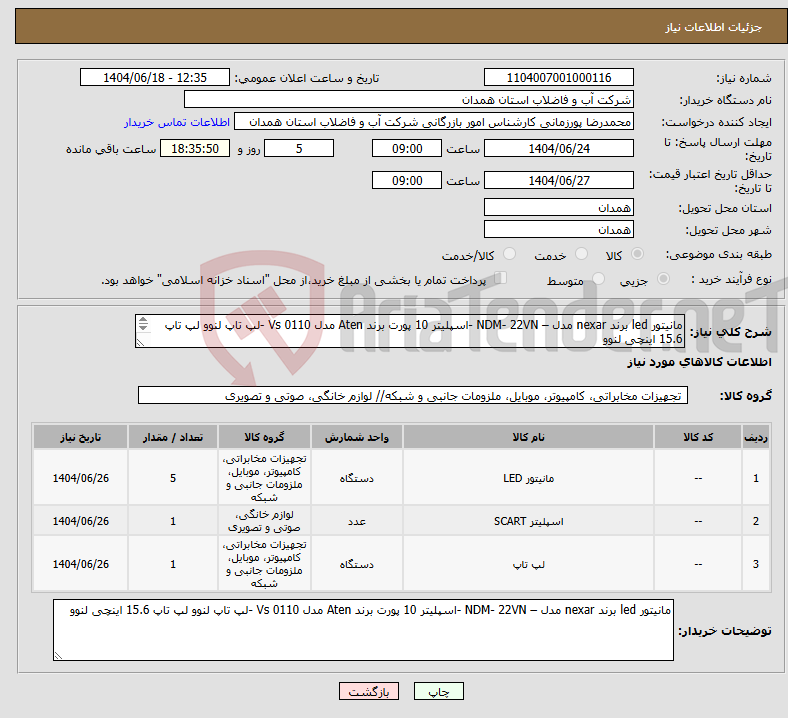Click the لپ تاپ item name cell
The width and height of the screenshot is (788, 718).
[528, 564]
